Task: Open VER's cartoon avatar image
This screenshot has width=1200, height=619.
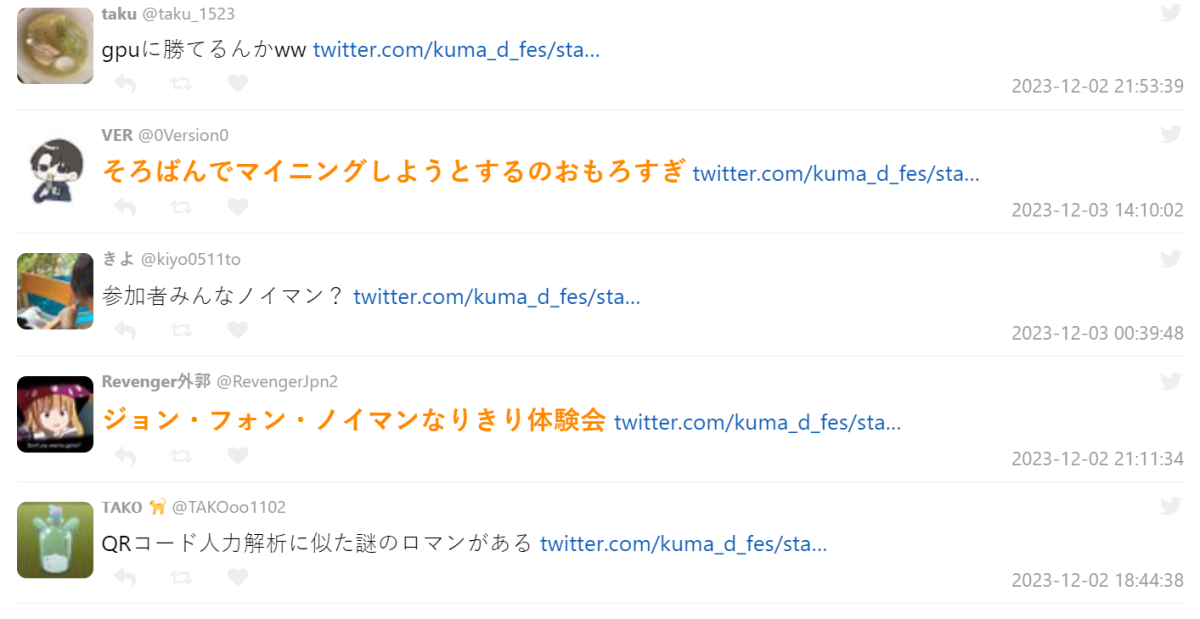Action: (x=55, y=169)
